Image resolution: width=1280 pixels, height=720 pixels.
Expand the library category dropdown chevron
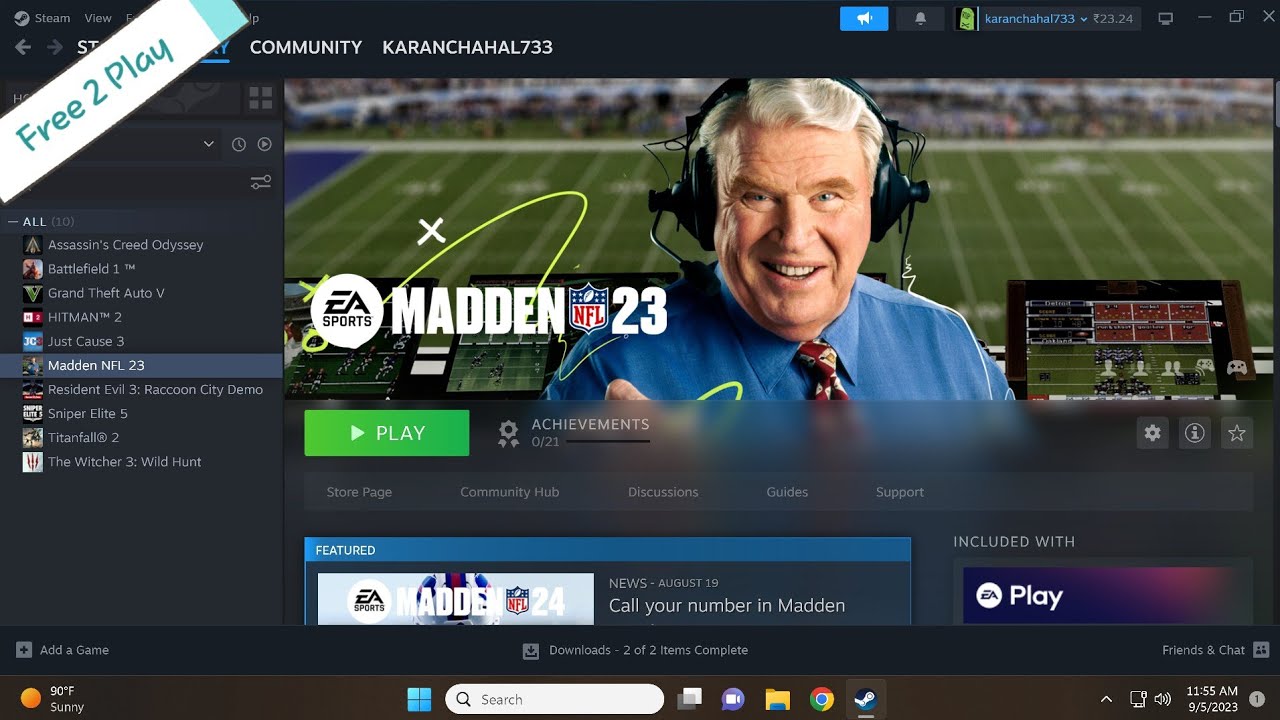pos(208,144)
